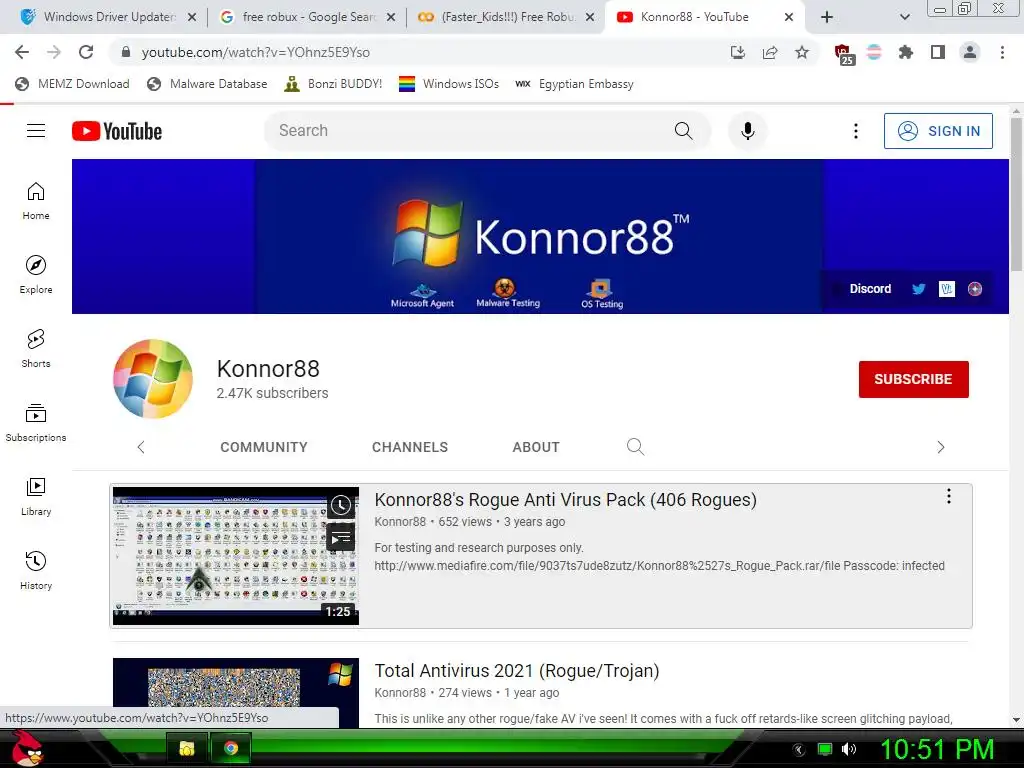Open Explore in sidebar
This screenshot has height=768, width=1024.
tap(36, 275)
